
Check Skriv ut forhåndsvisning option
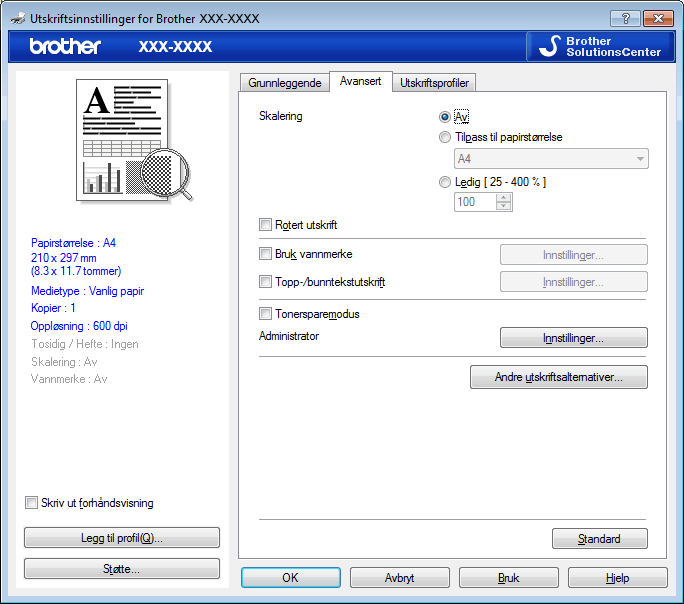click(31, 503)
